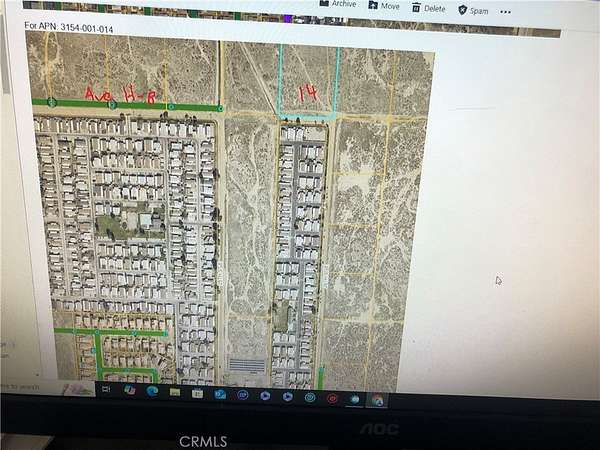Open Outlook from the taskbar
This screenshot has height=450, width=600.
point(220,394)
